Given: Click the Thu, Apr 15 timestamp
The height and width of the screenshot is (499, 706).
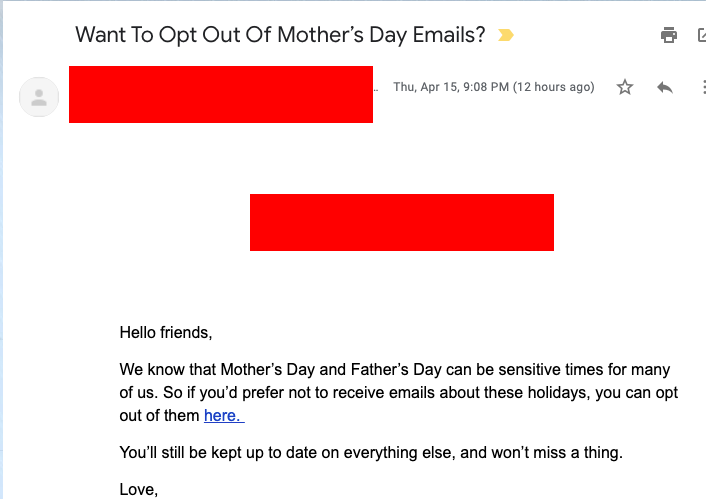Looking at the screenshot, I should coord(450,87).
